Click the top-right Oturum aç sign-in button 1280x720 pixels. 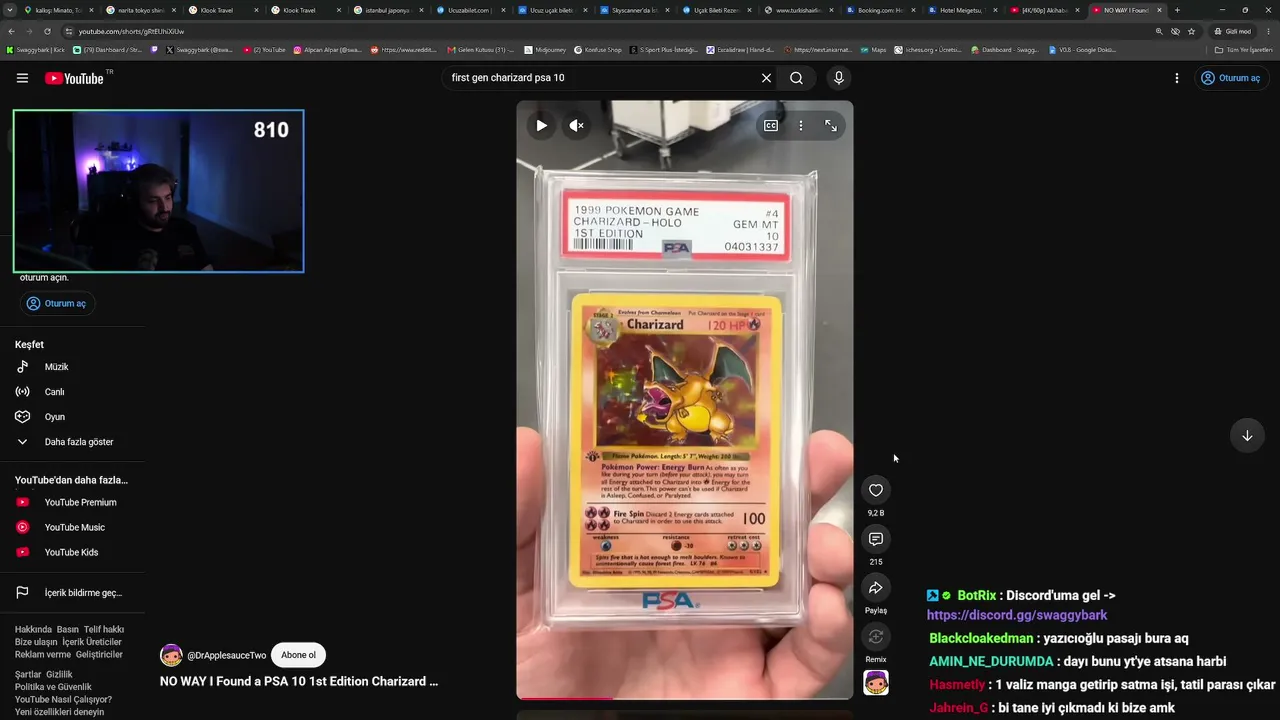click(x=1231, y=78)
